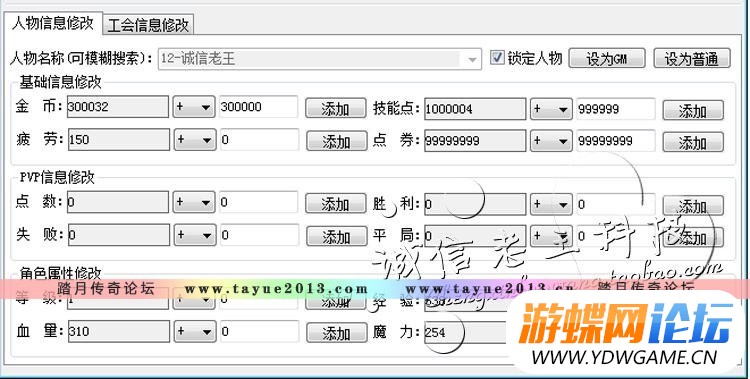Open the 失败 operator dropdown
This screenshot has height=379, width=750.
tap(195, 235)
